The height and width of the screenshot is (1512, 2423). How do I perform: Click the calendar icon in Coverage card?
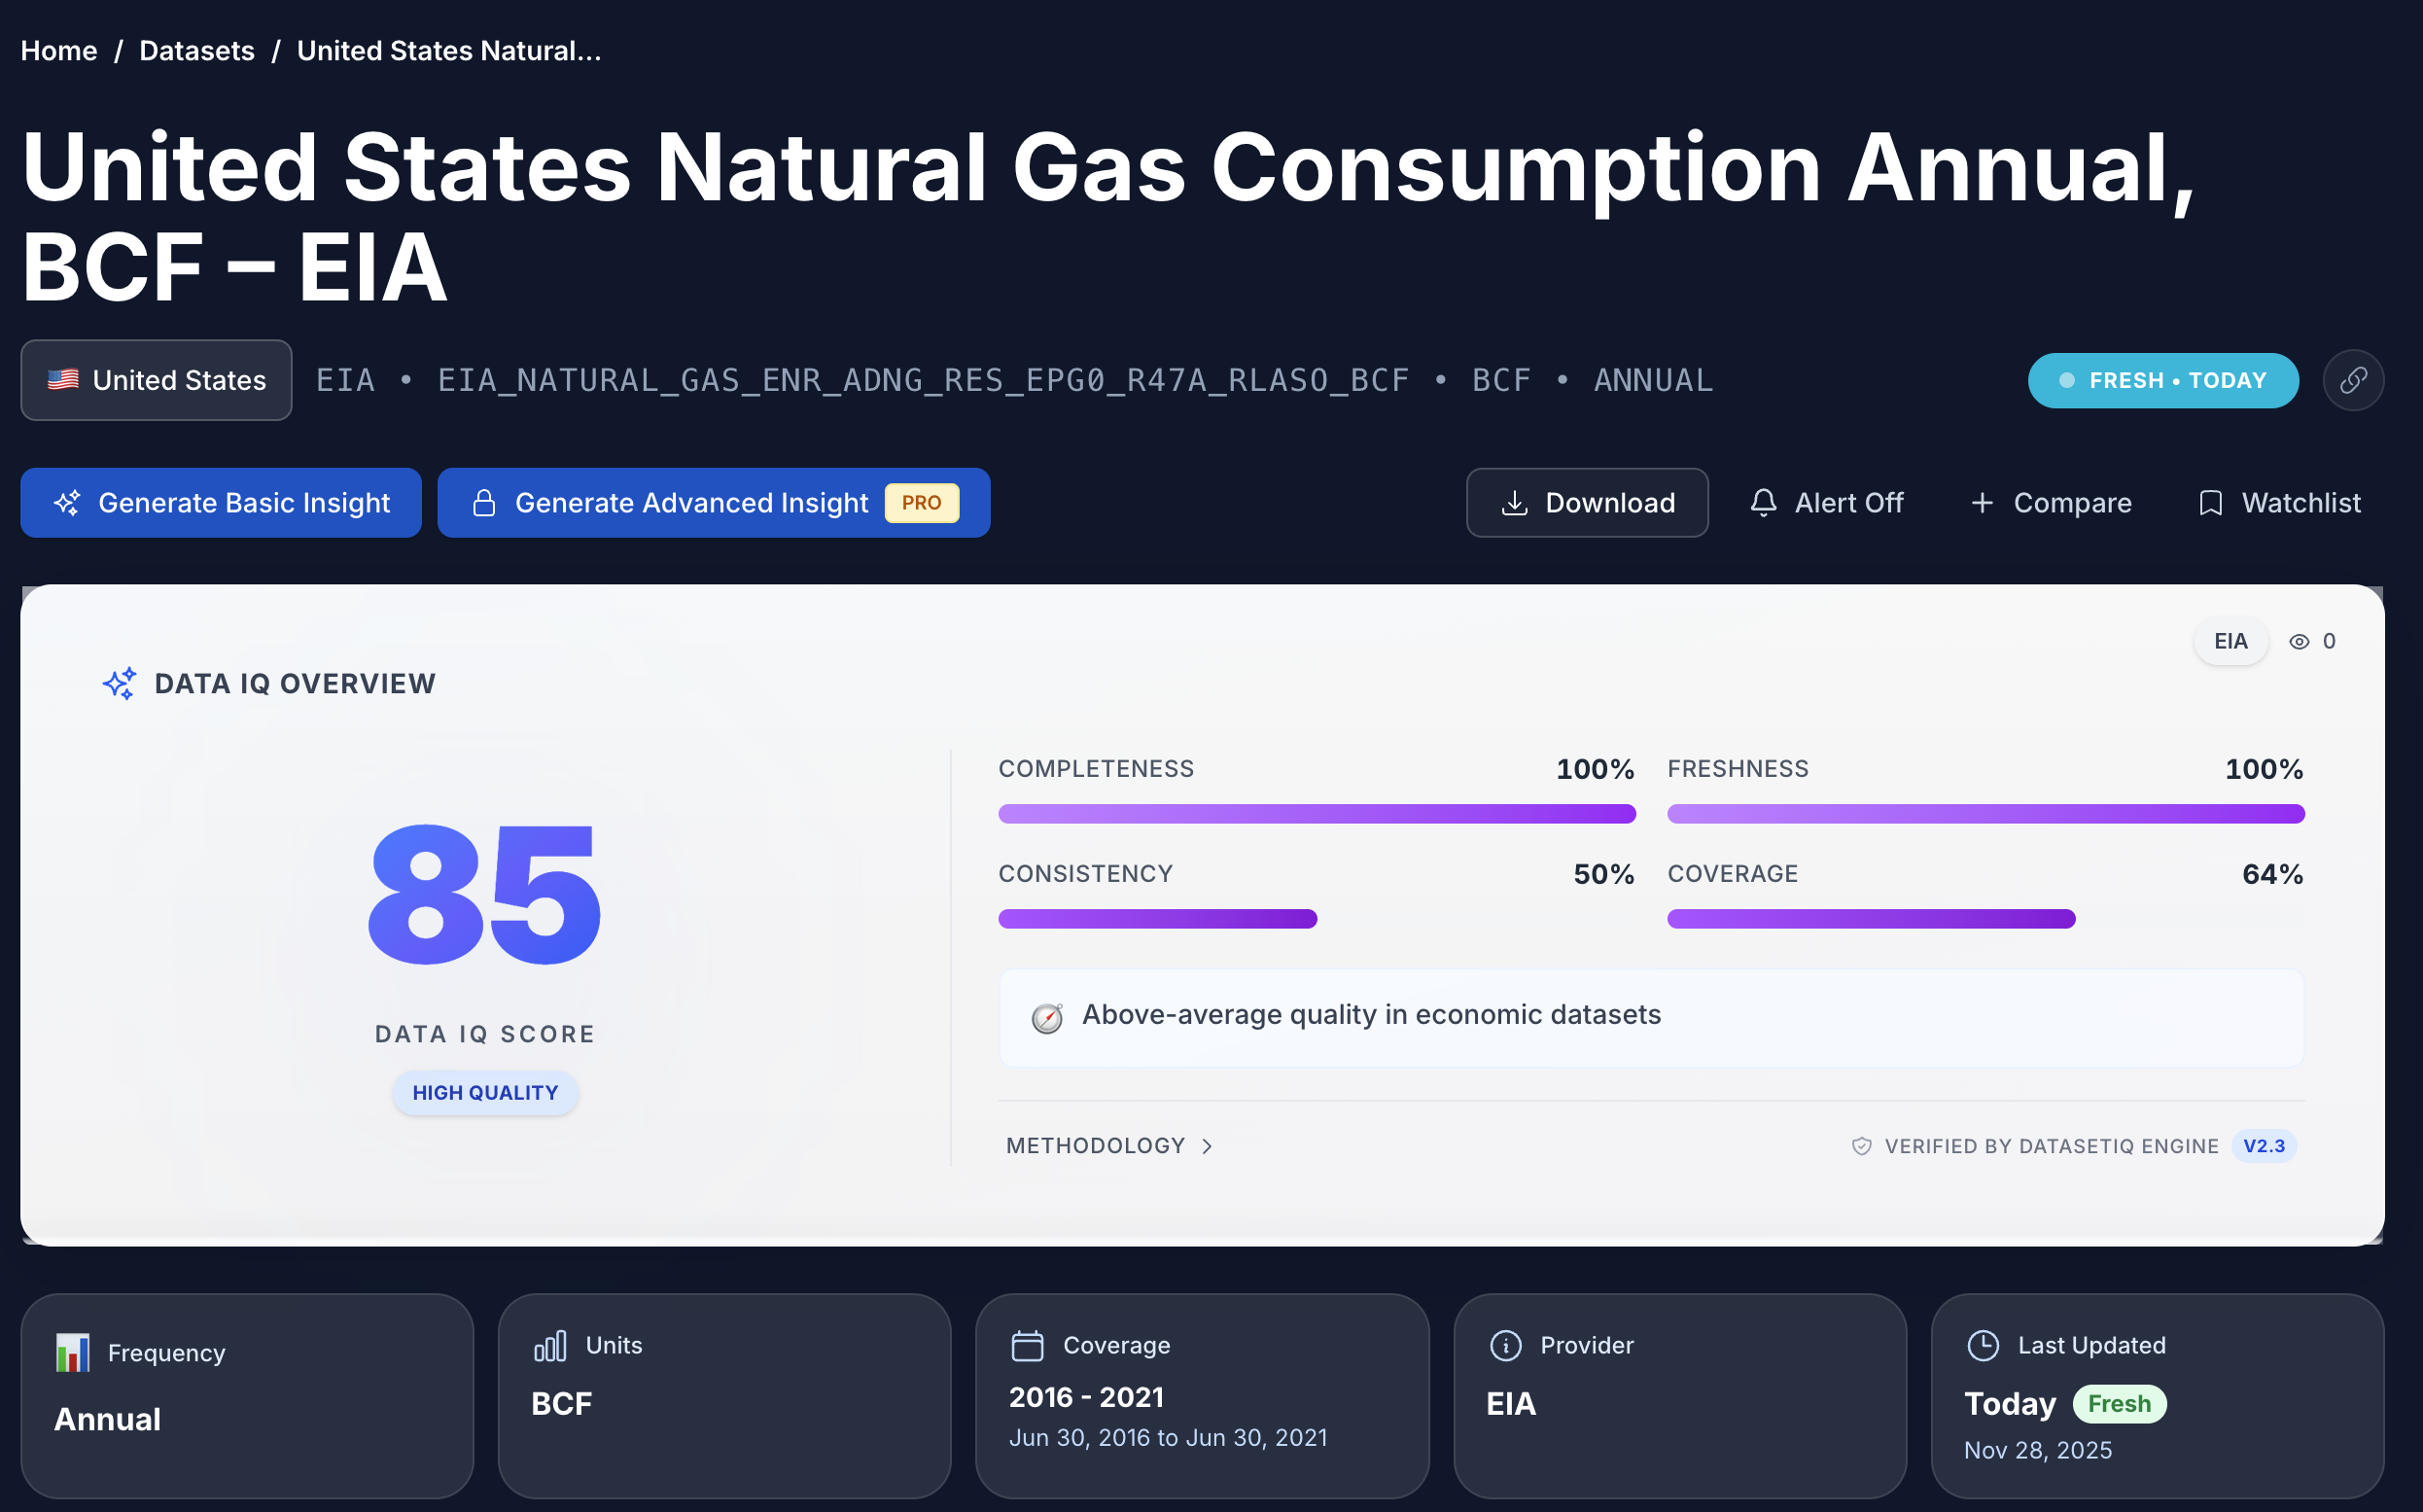[x=1027, y=1345]
